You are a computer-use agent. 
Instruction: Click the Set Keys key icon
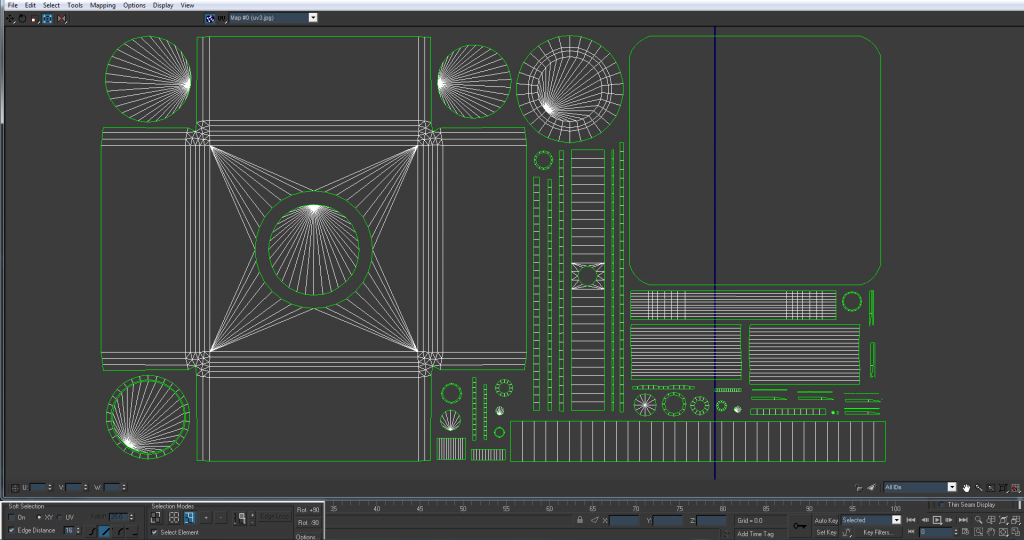799,525
